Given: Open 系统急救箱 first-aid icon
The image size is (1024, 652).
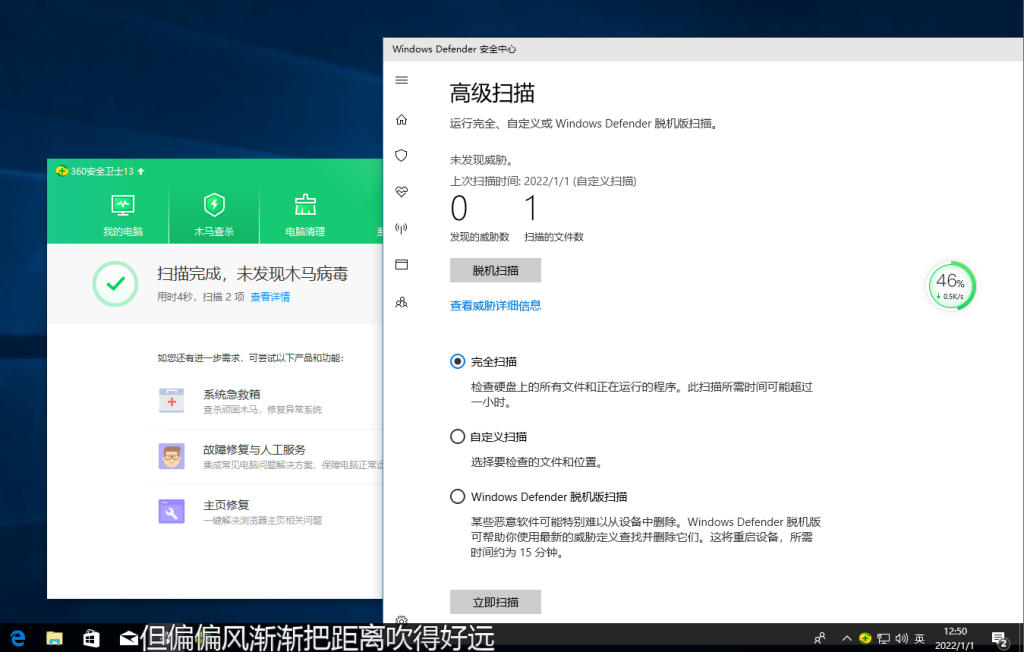Looking at the screenshot, I should (172, 401).
